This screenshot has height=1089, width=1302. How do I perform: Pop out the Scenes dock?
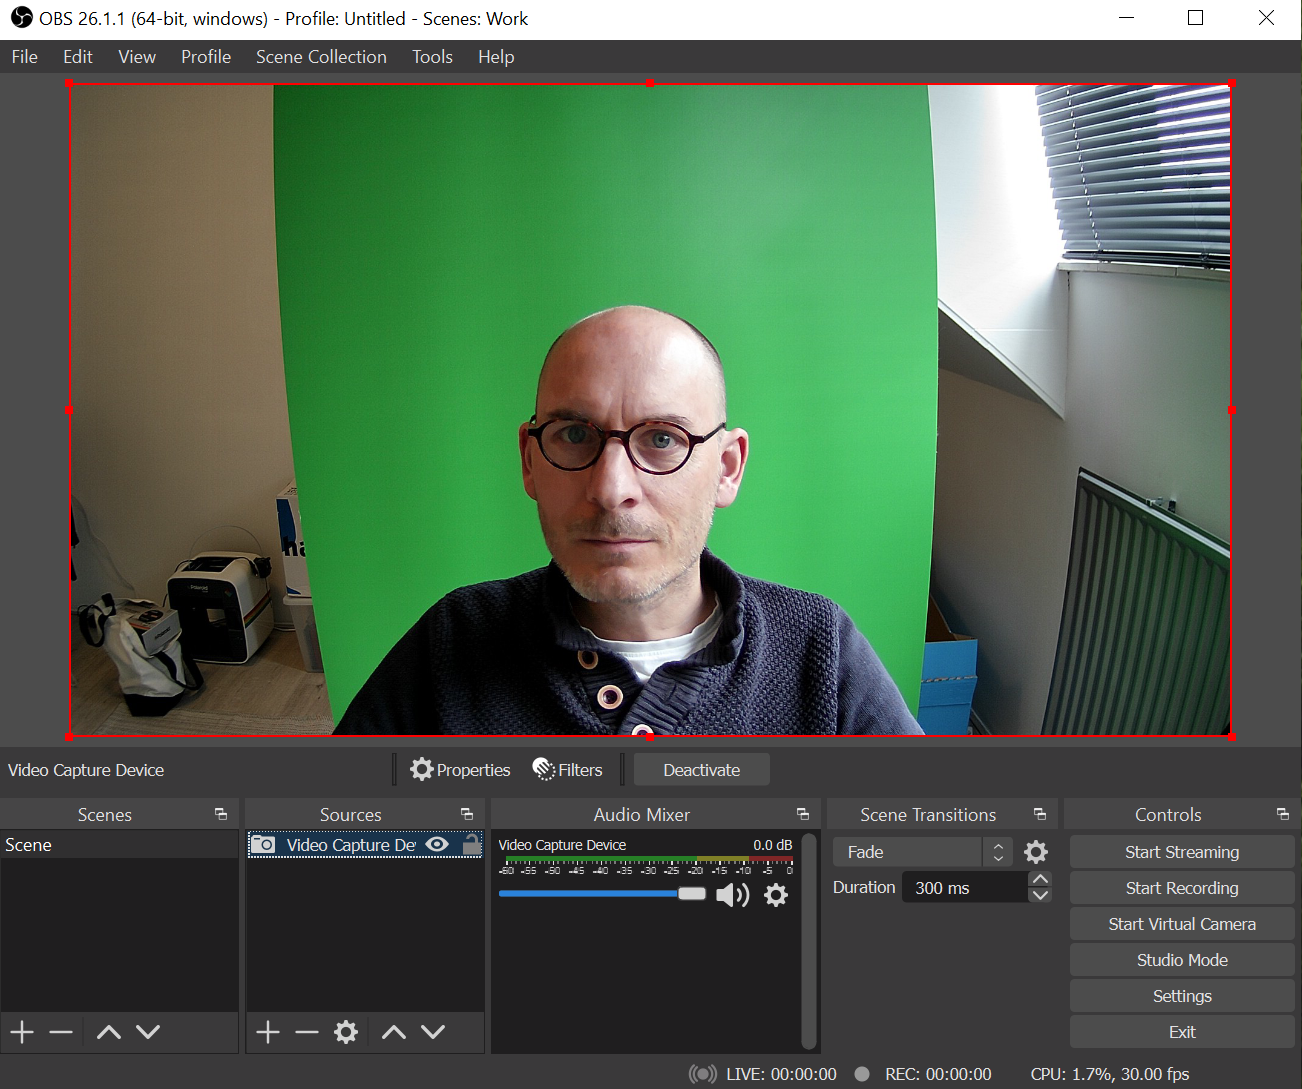click(x=221, y=814)
